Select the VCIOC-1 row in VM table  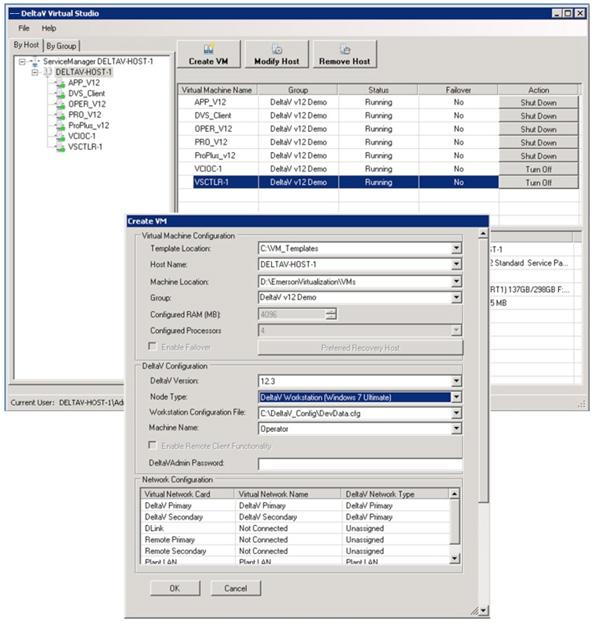click(338, 169)
